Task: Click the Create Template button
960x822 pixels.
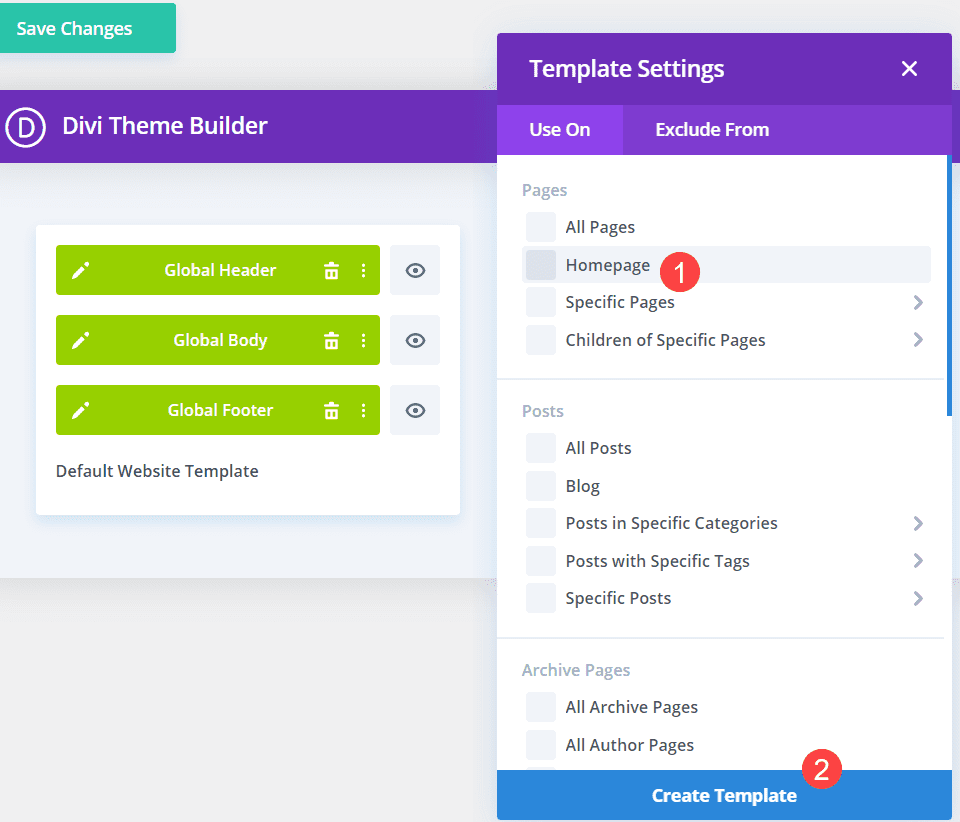Action: tap(724, 796)
